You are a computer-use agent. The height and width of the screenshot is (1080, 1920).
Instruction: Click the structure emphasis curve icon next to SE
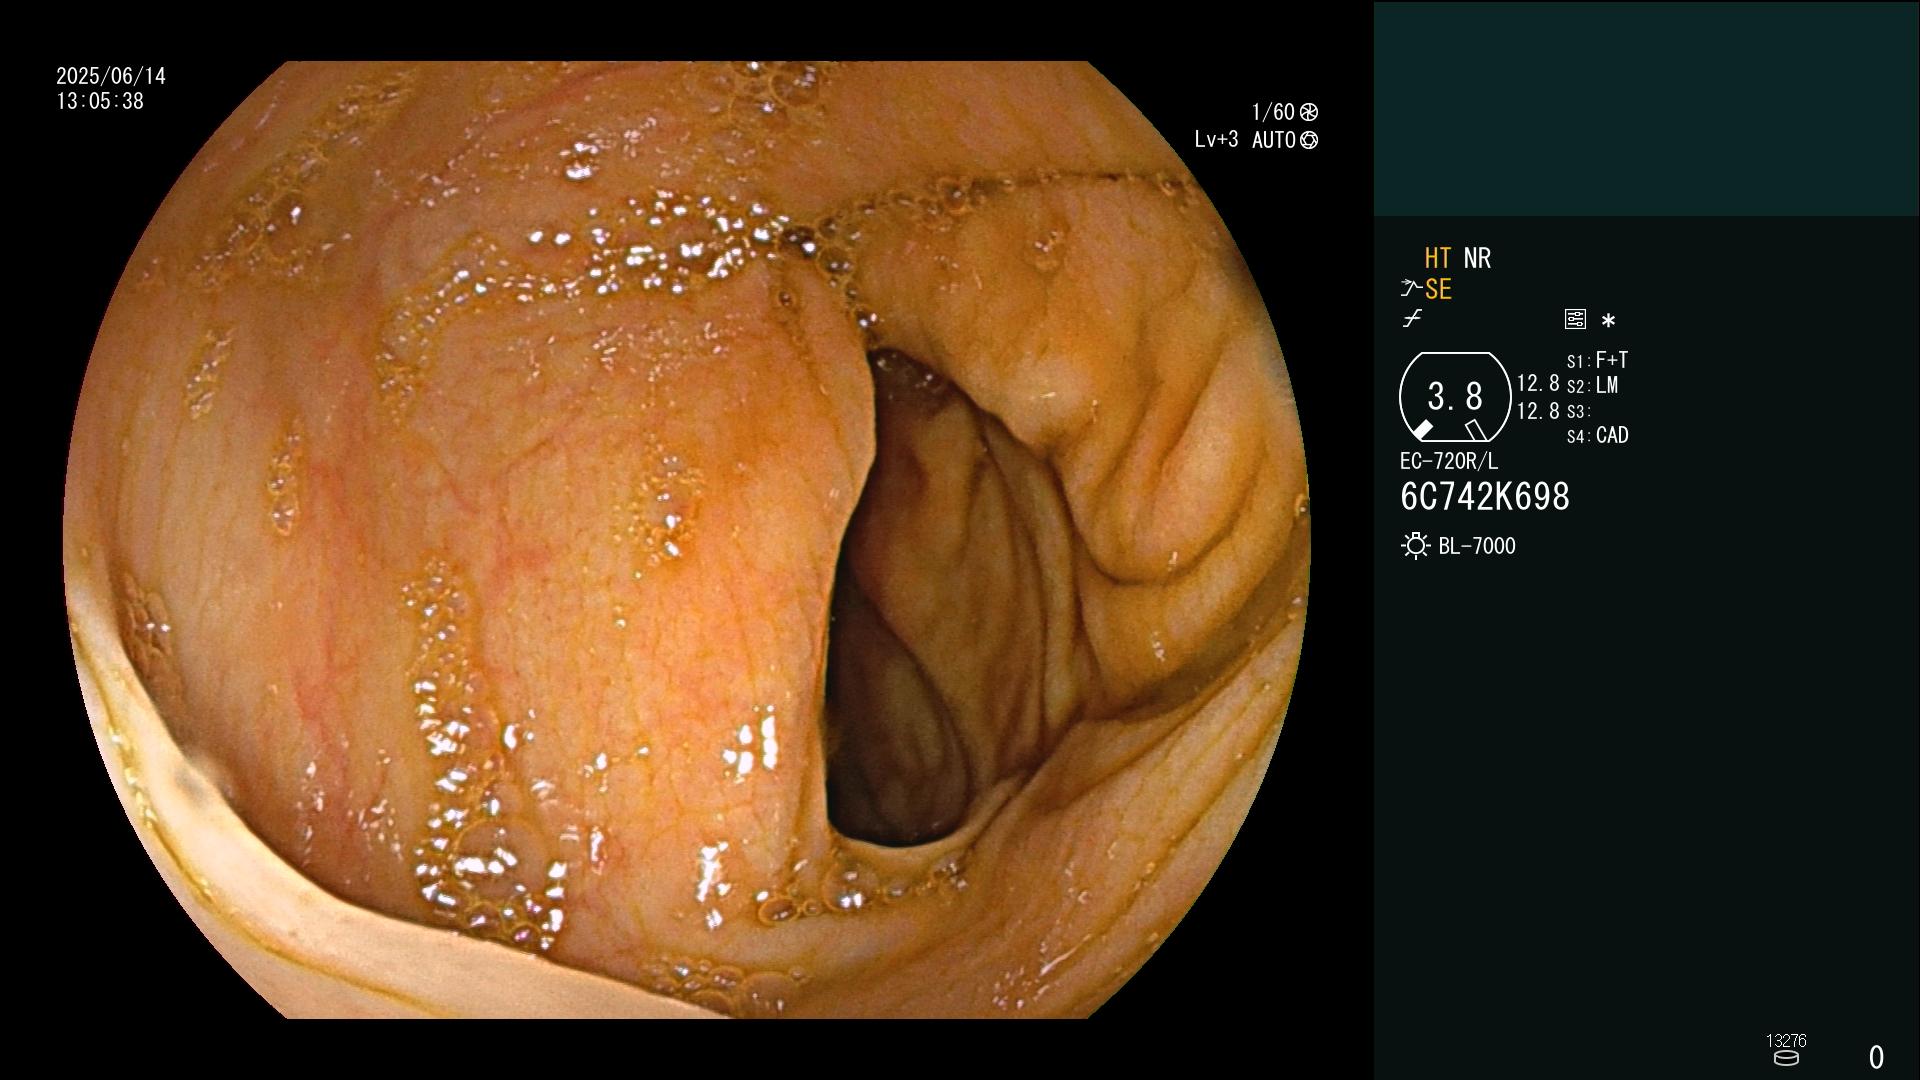[x=1411, y=289]
